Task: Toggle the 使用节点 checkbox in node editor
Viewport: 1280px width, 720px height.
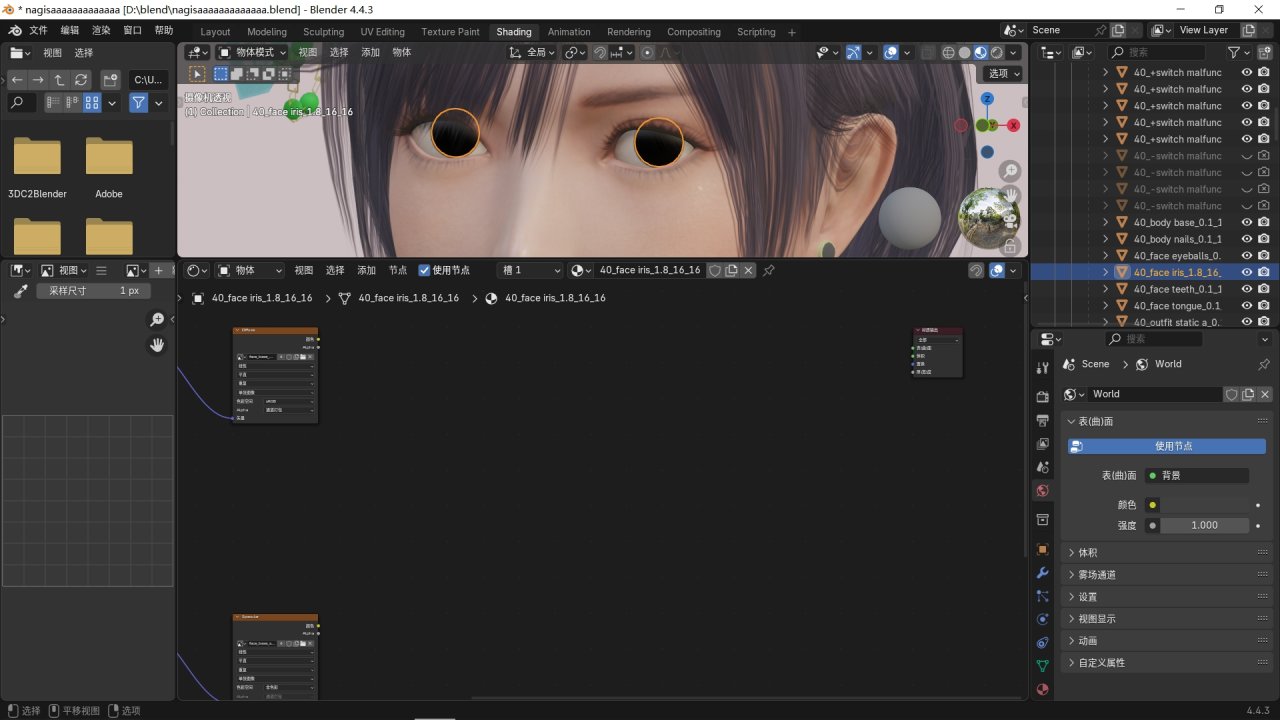Action: pos(424,270)
